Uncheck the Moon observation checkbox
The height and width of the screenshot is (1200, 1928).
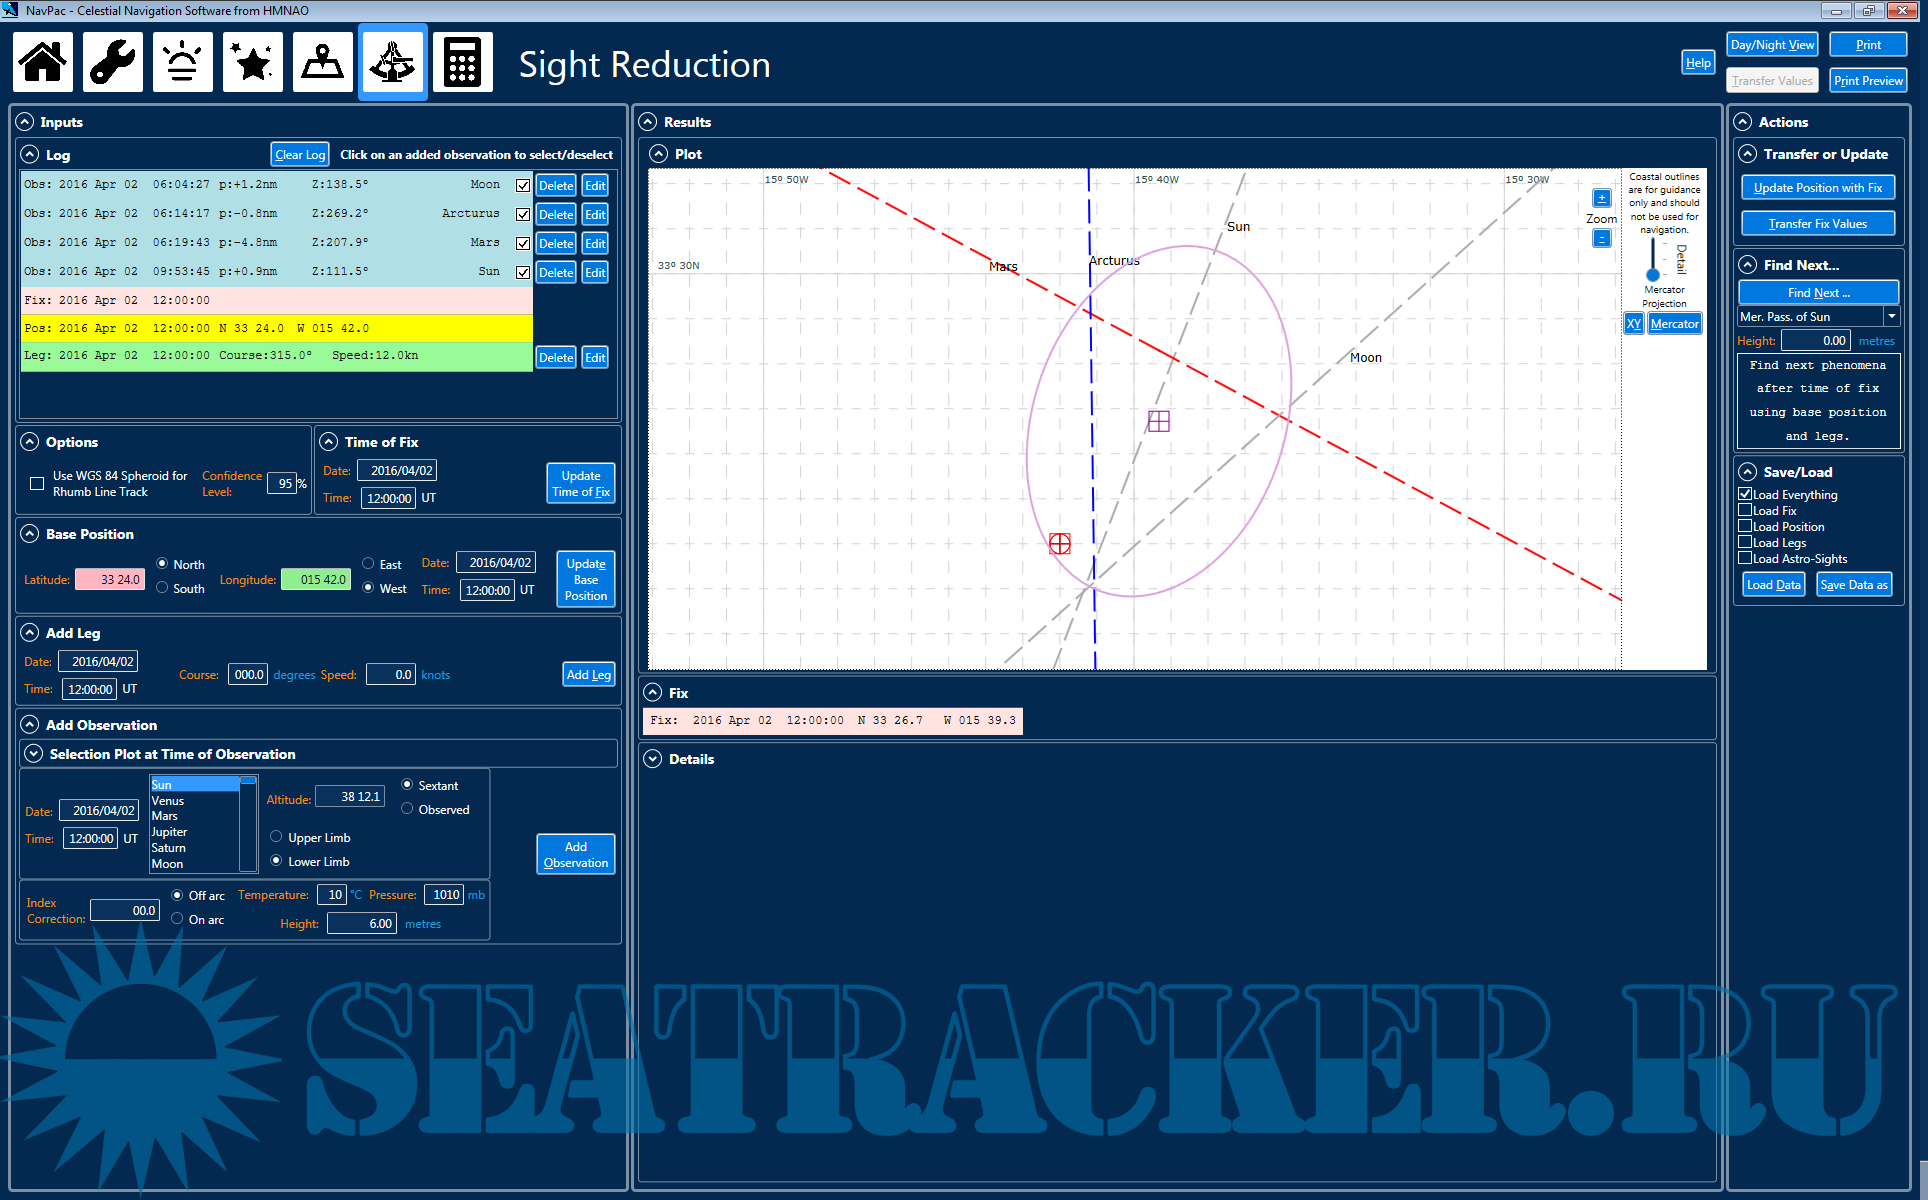point(523,185)
